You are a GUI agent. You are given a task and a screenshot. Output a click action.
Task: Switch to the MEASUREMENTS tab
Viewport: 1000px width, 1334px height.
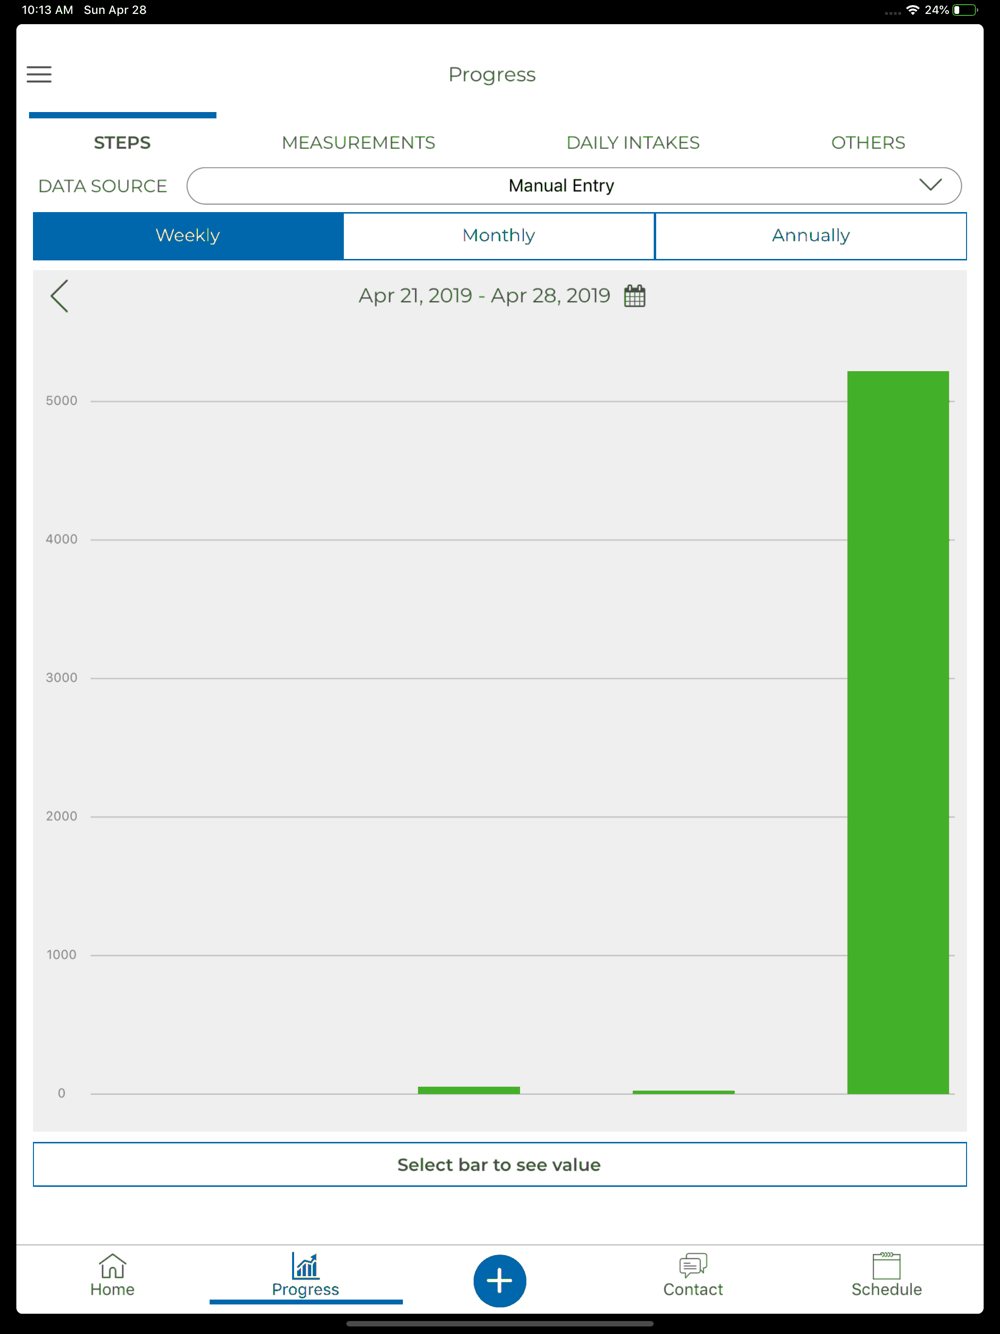pyautogui.click(x=358, y=143)
